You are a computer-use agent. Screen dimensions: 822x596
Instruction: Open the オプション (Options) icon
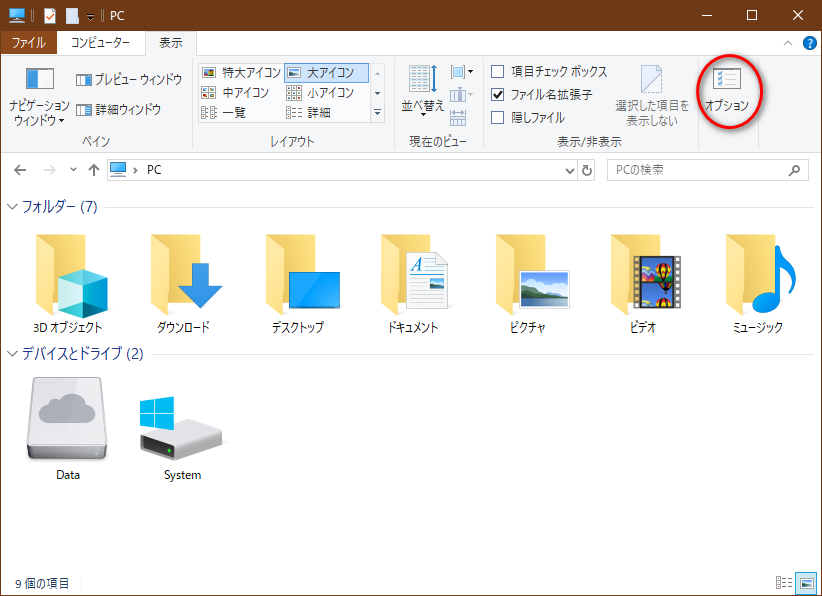(727, 88)
